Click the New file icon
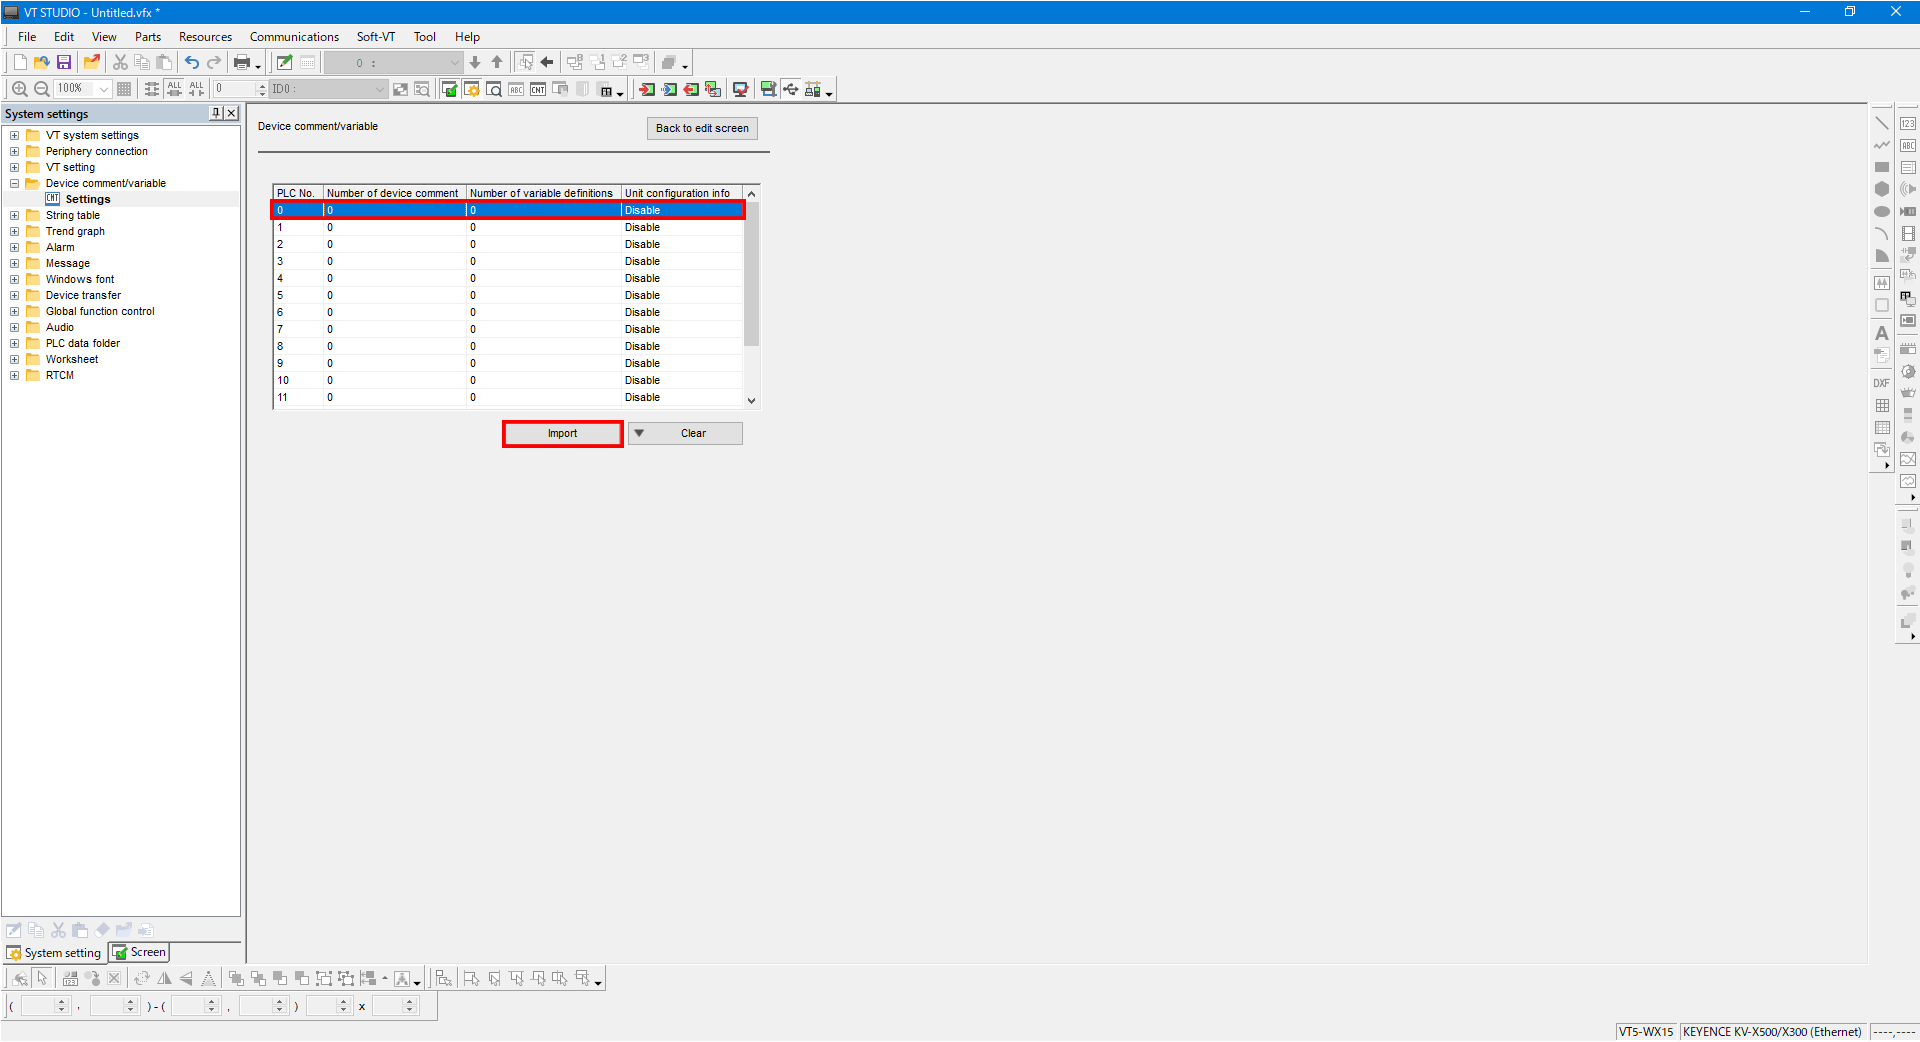This screenshot has width=1920, height=1042. [19, 62]
